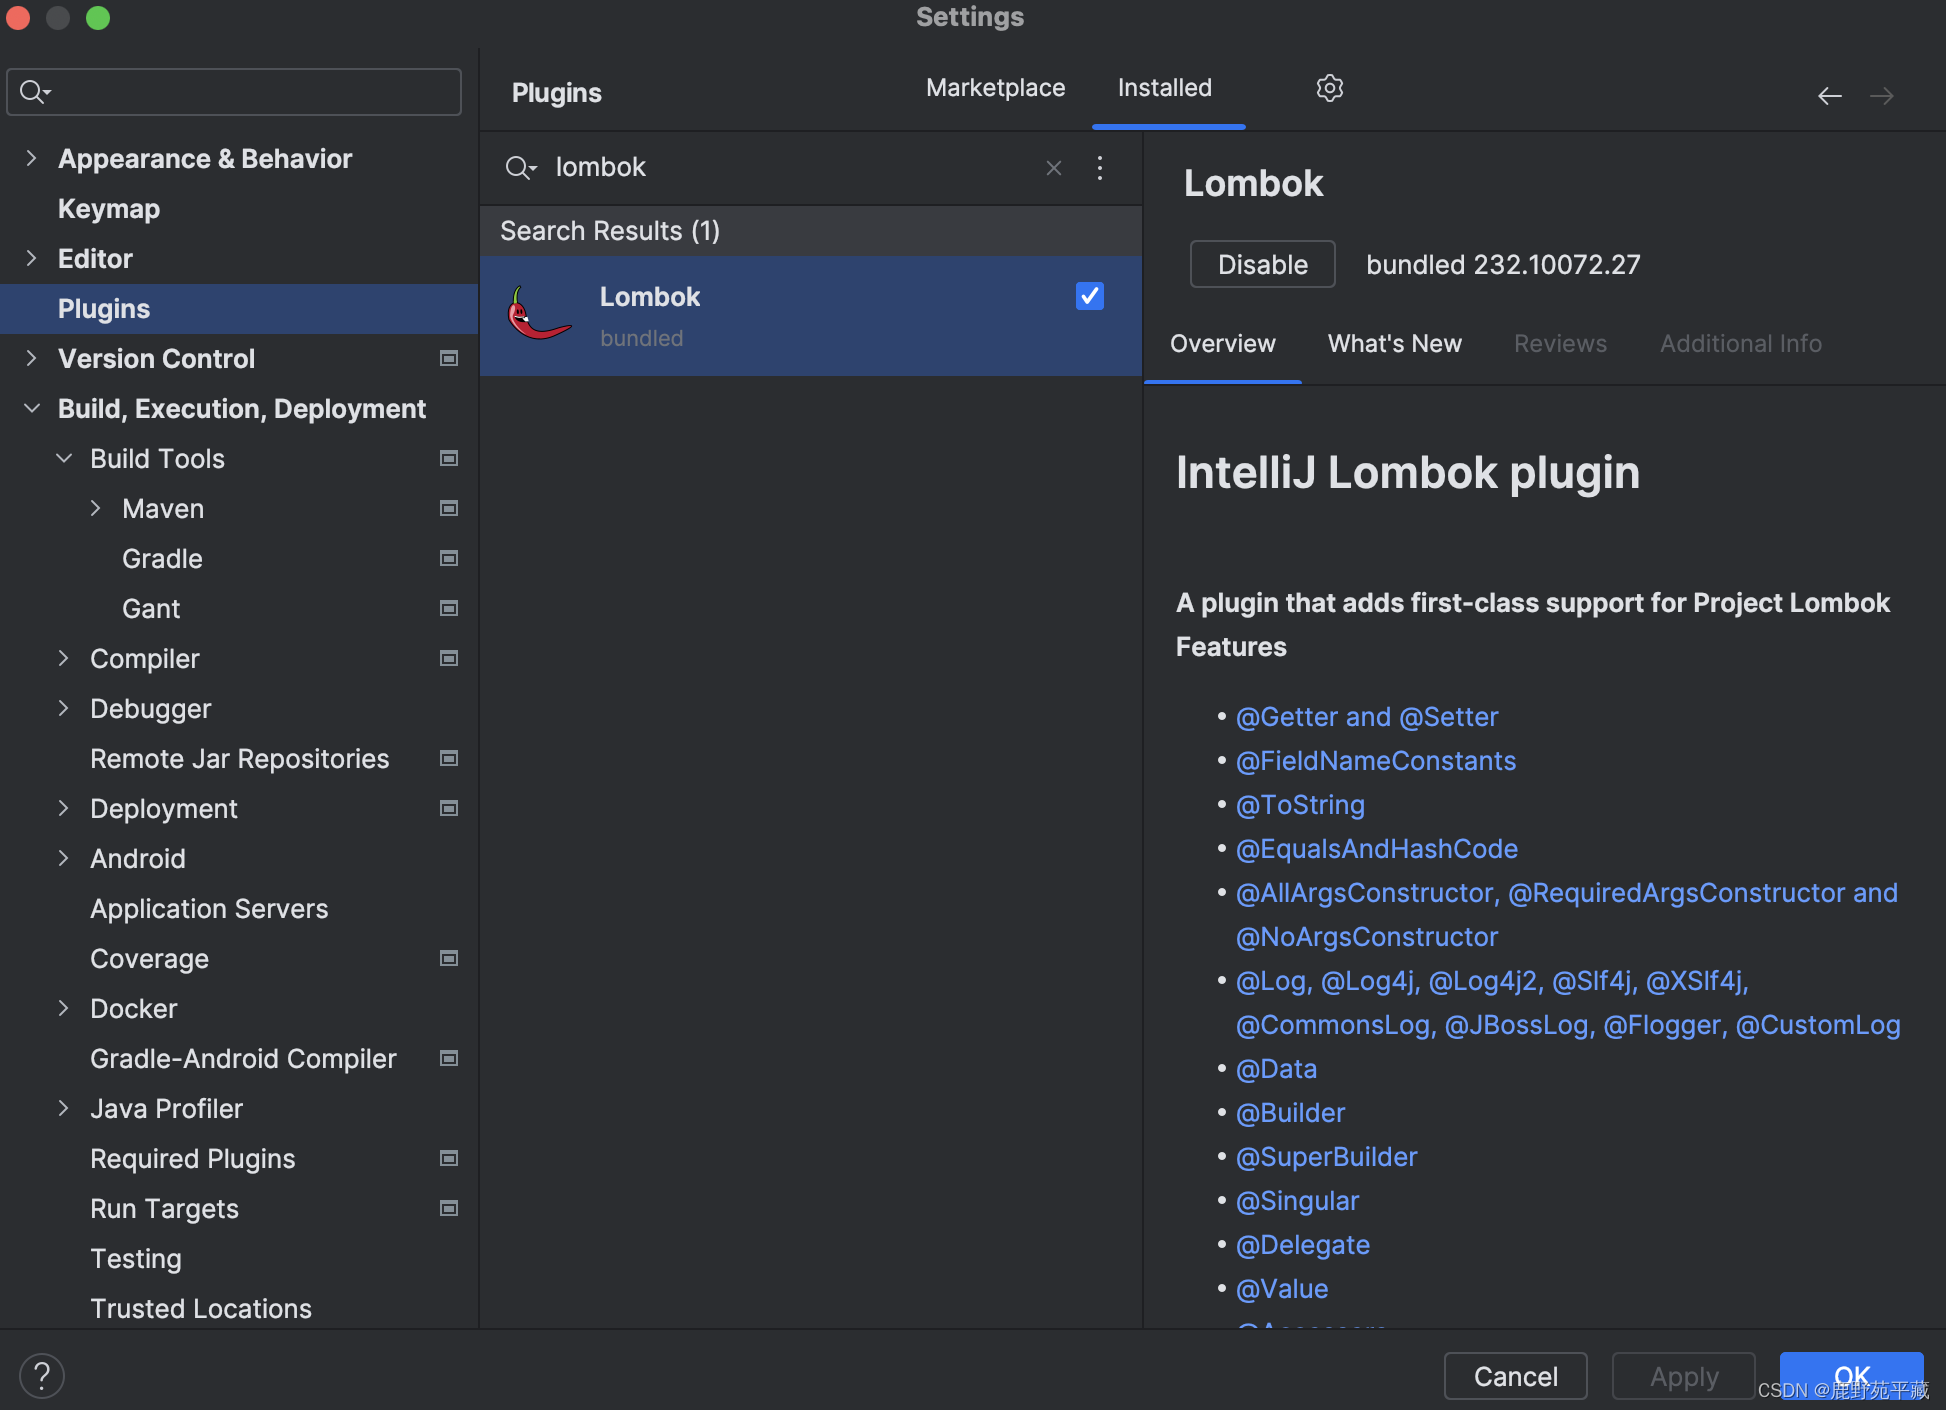
Task: Select Keymap in settings tree
Action: pos(109,208)
